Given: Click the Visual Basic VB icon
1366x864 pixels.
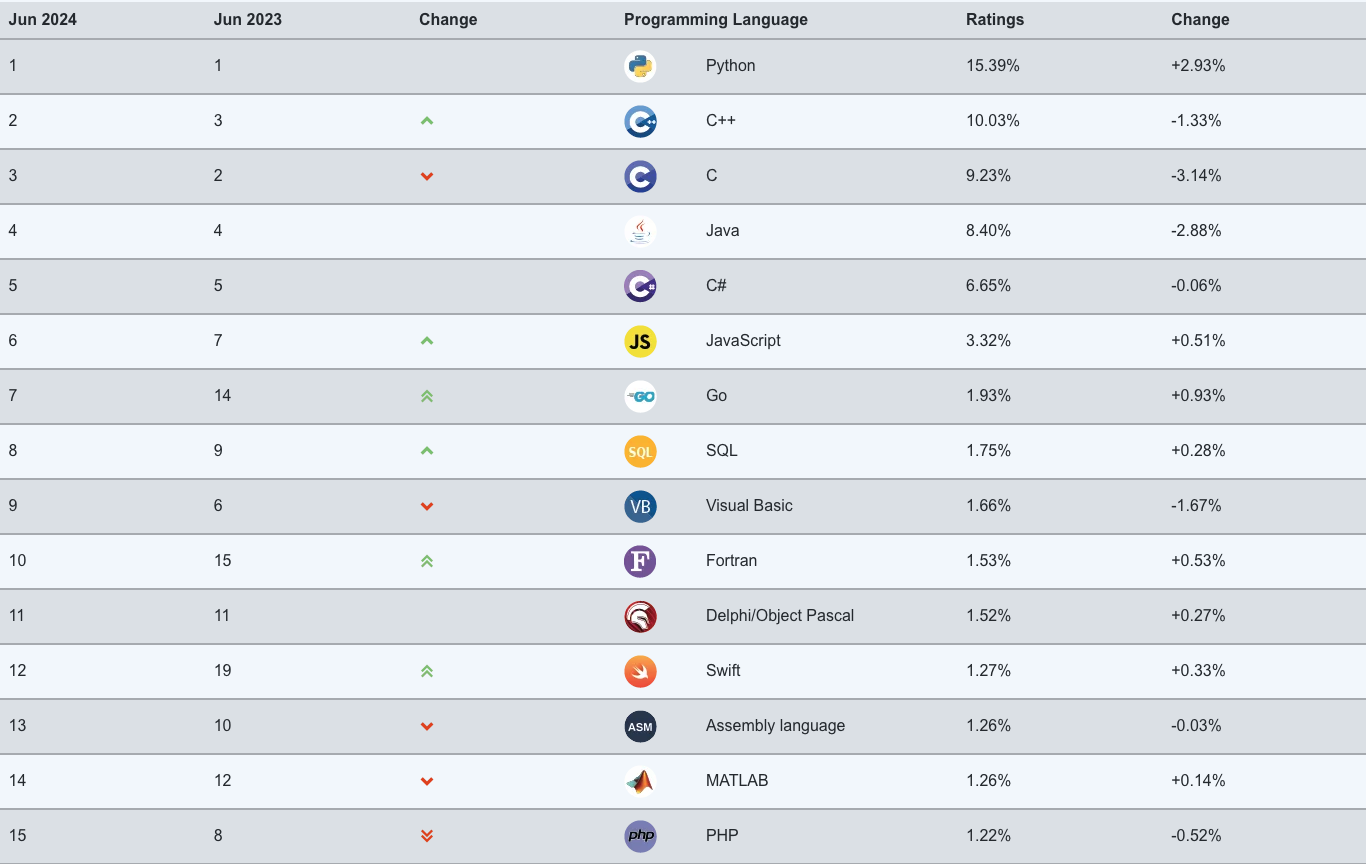Looking at the screenshot, I should pos(640,506).
